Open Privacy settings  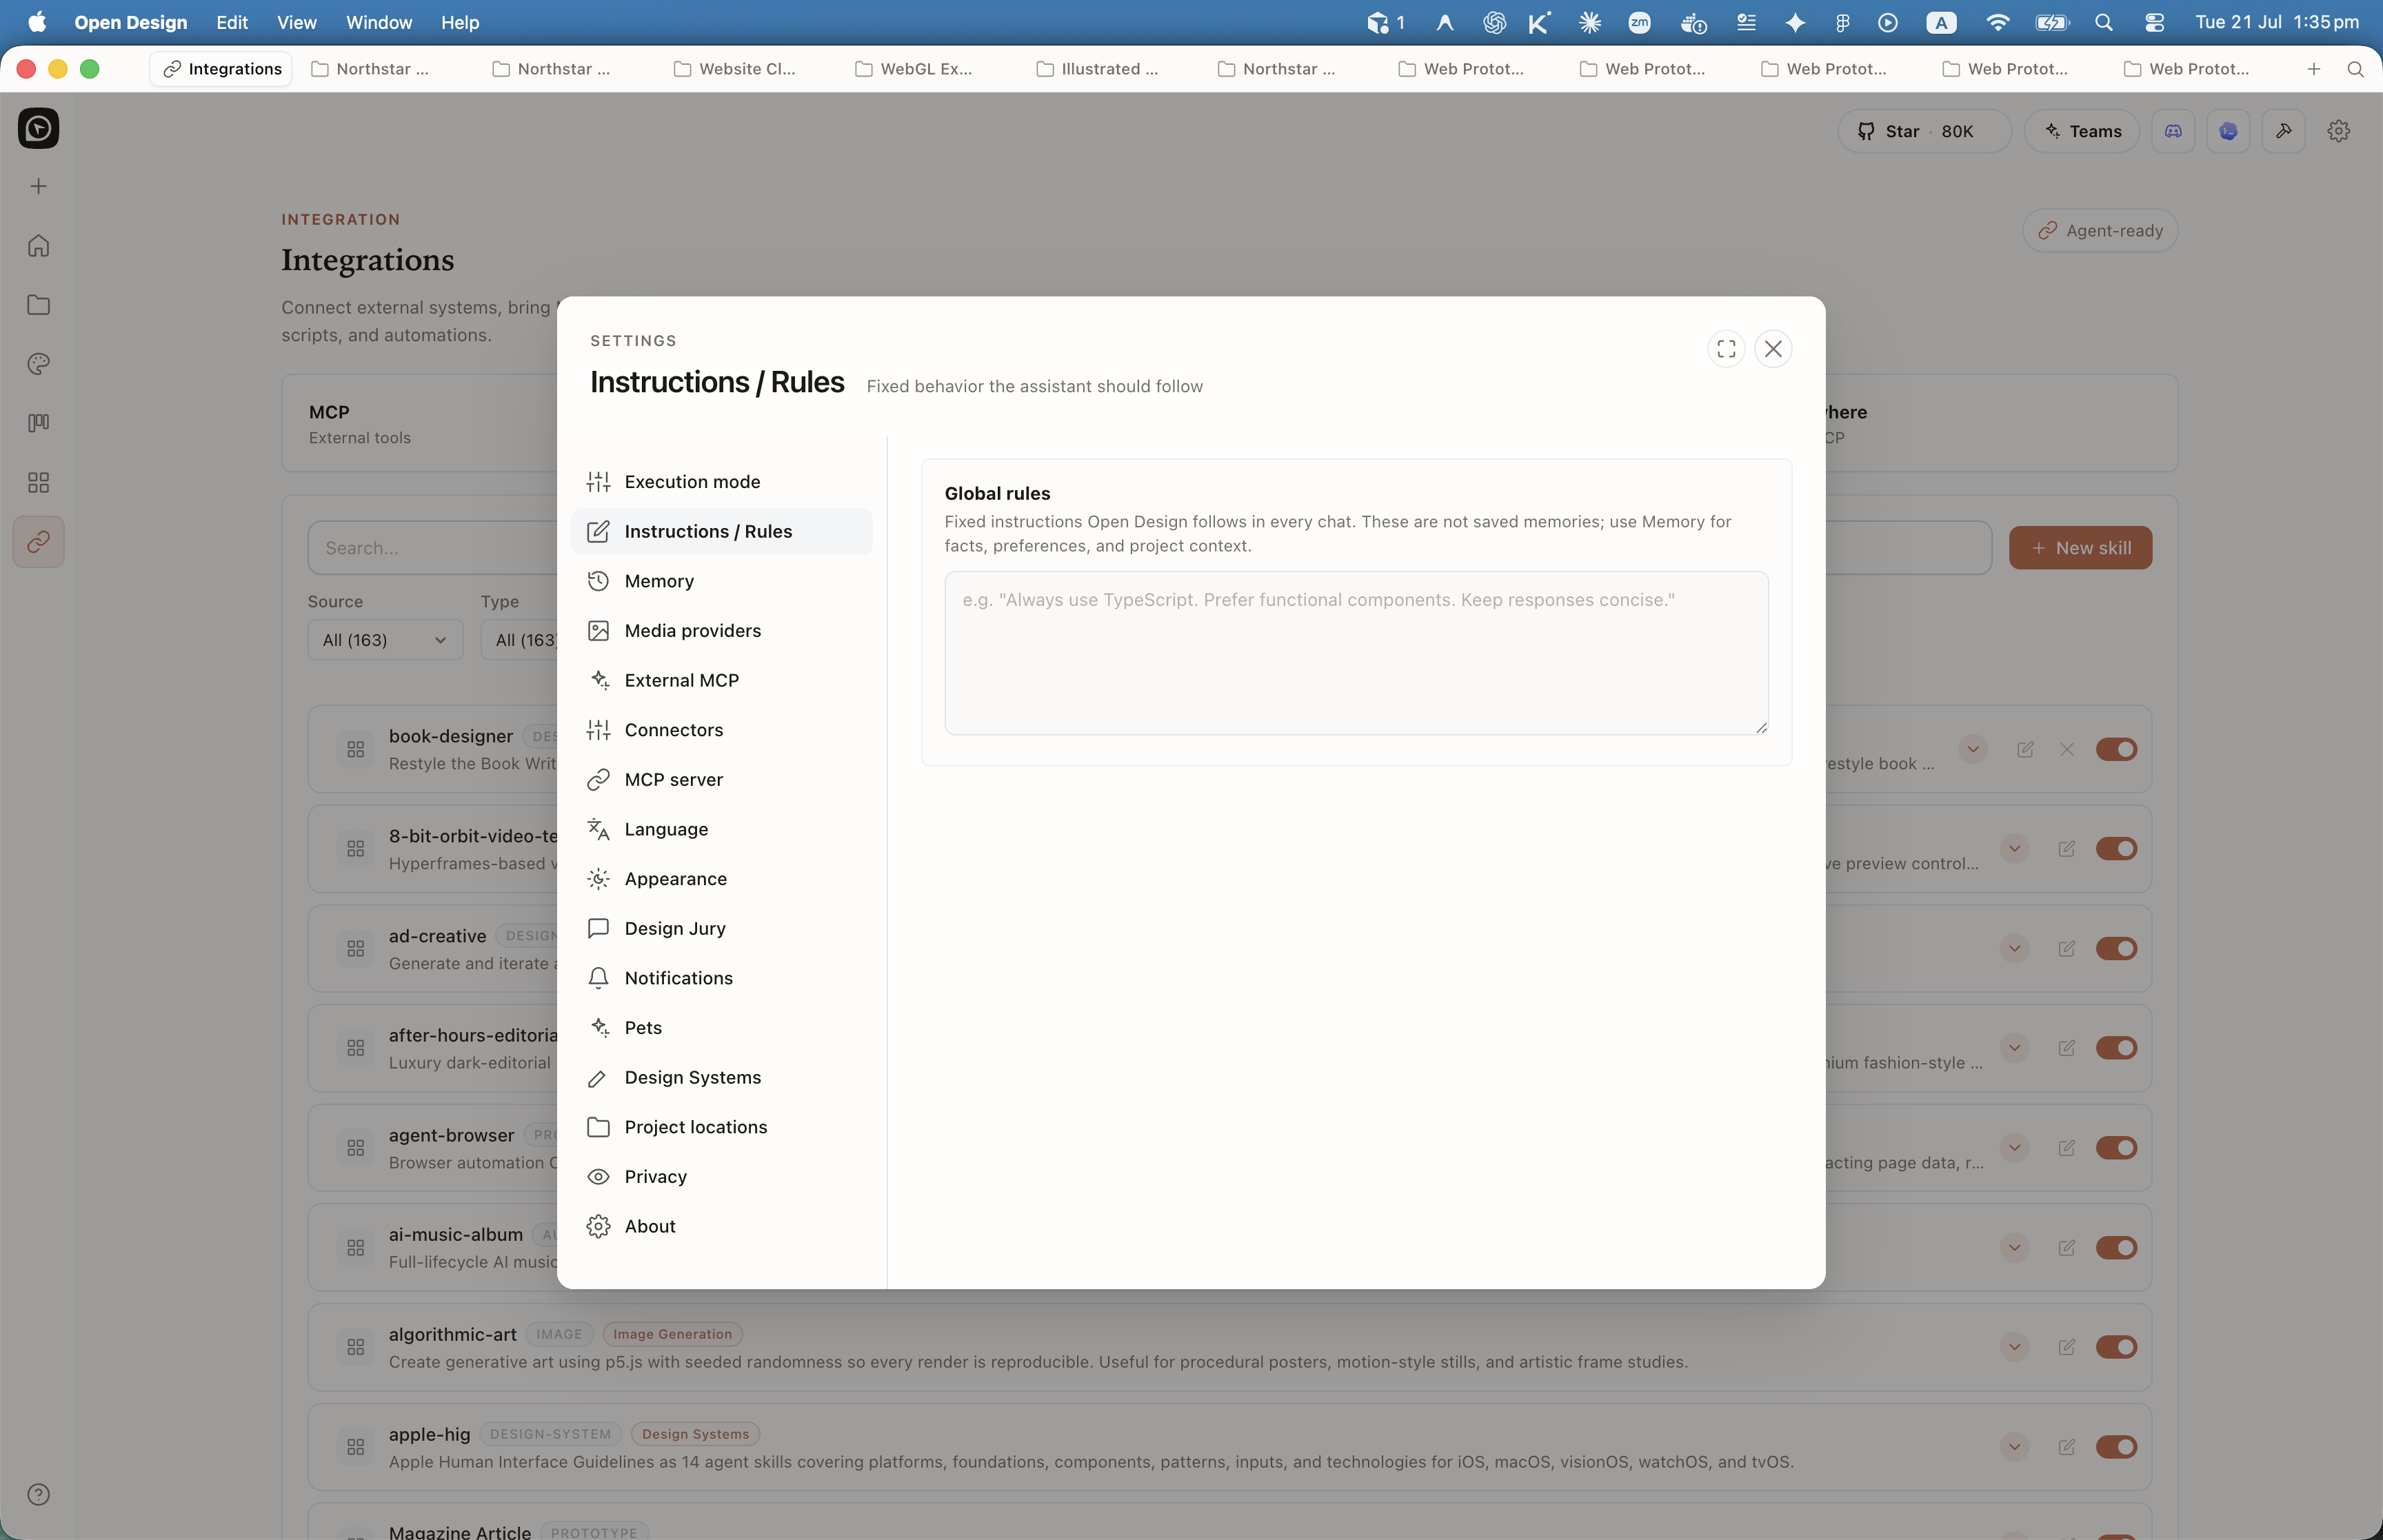tap(721, 1177)
